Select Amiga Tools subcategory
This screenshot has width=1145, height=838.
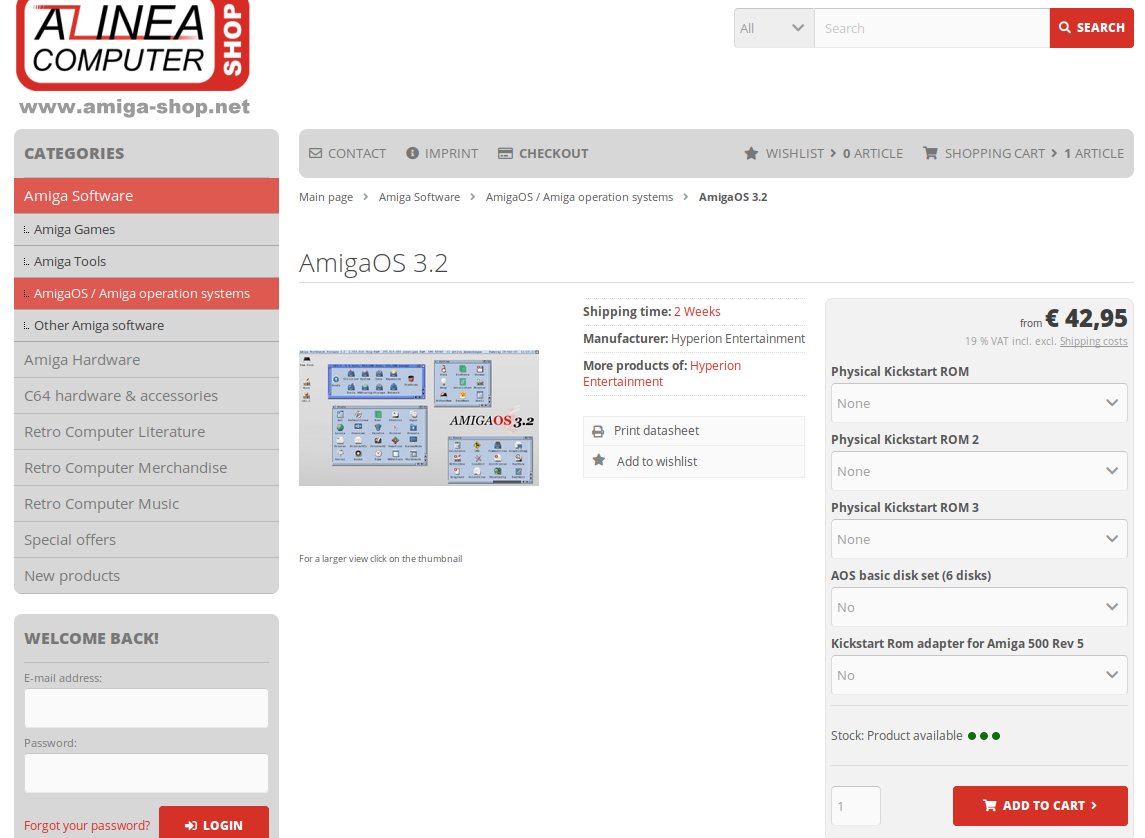146,261
